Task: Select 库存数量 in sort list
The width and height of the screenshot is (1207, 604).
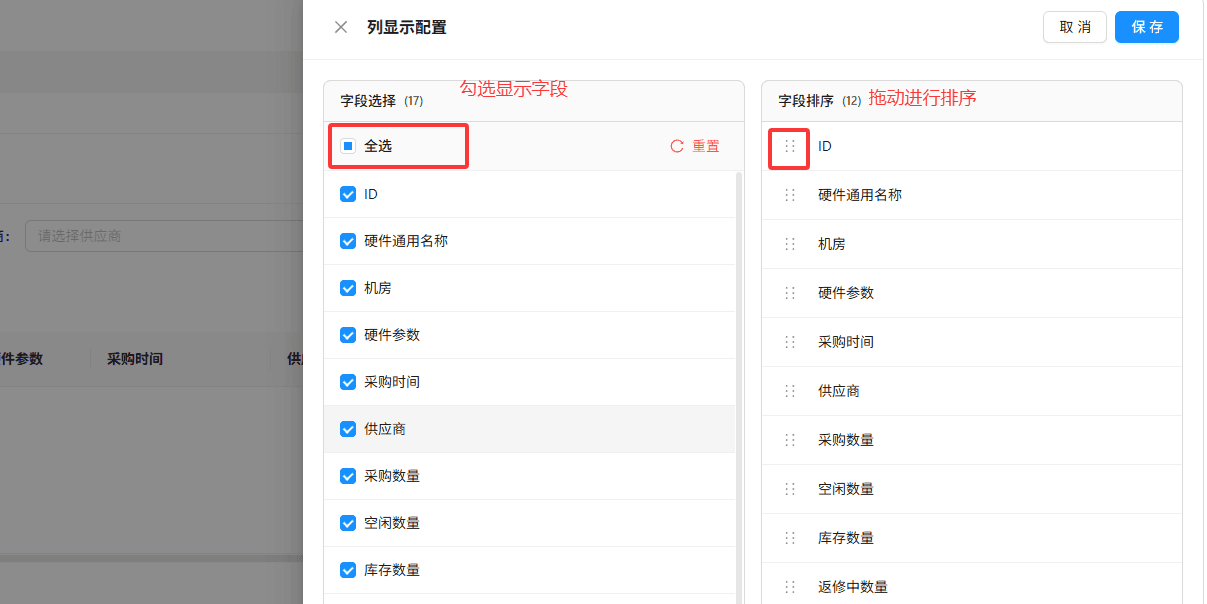Action: coord(846,538)
